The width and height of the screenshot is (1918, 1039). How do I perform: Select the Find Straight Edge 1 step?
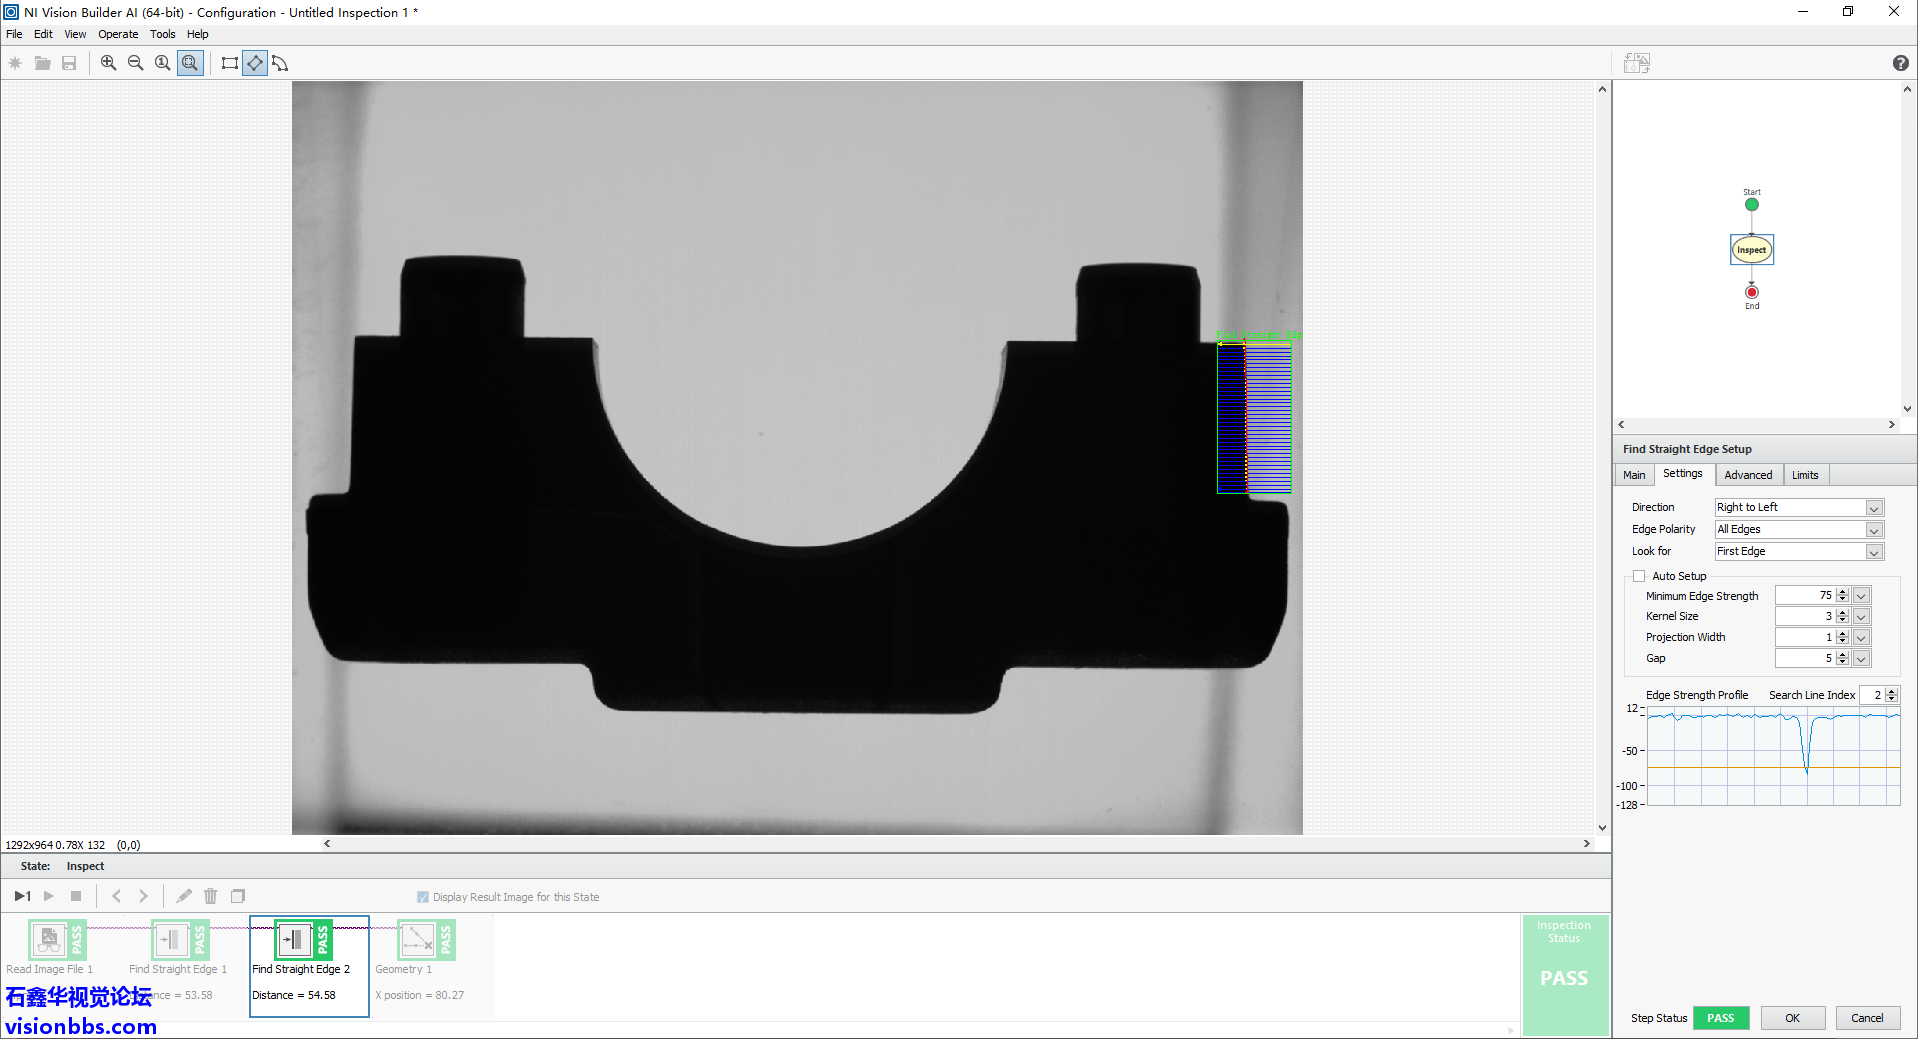tap(177, 940)
